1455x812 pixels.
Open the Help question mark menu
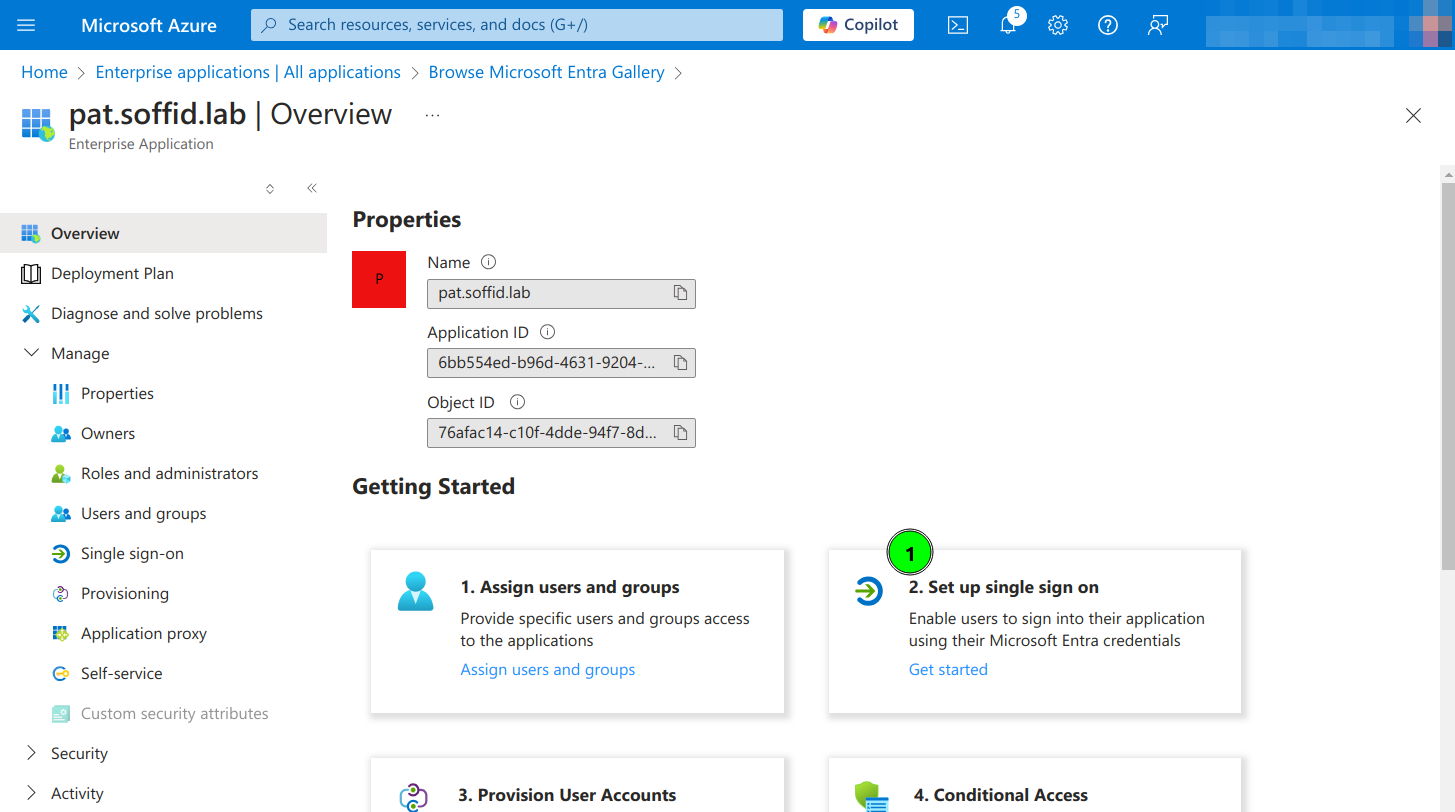(x=1108, y=25)
